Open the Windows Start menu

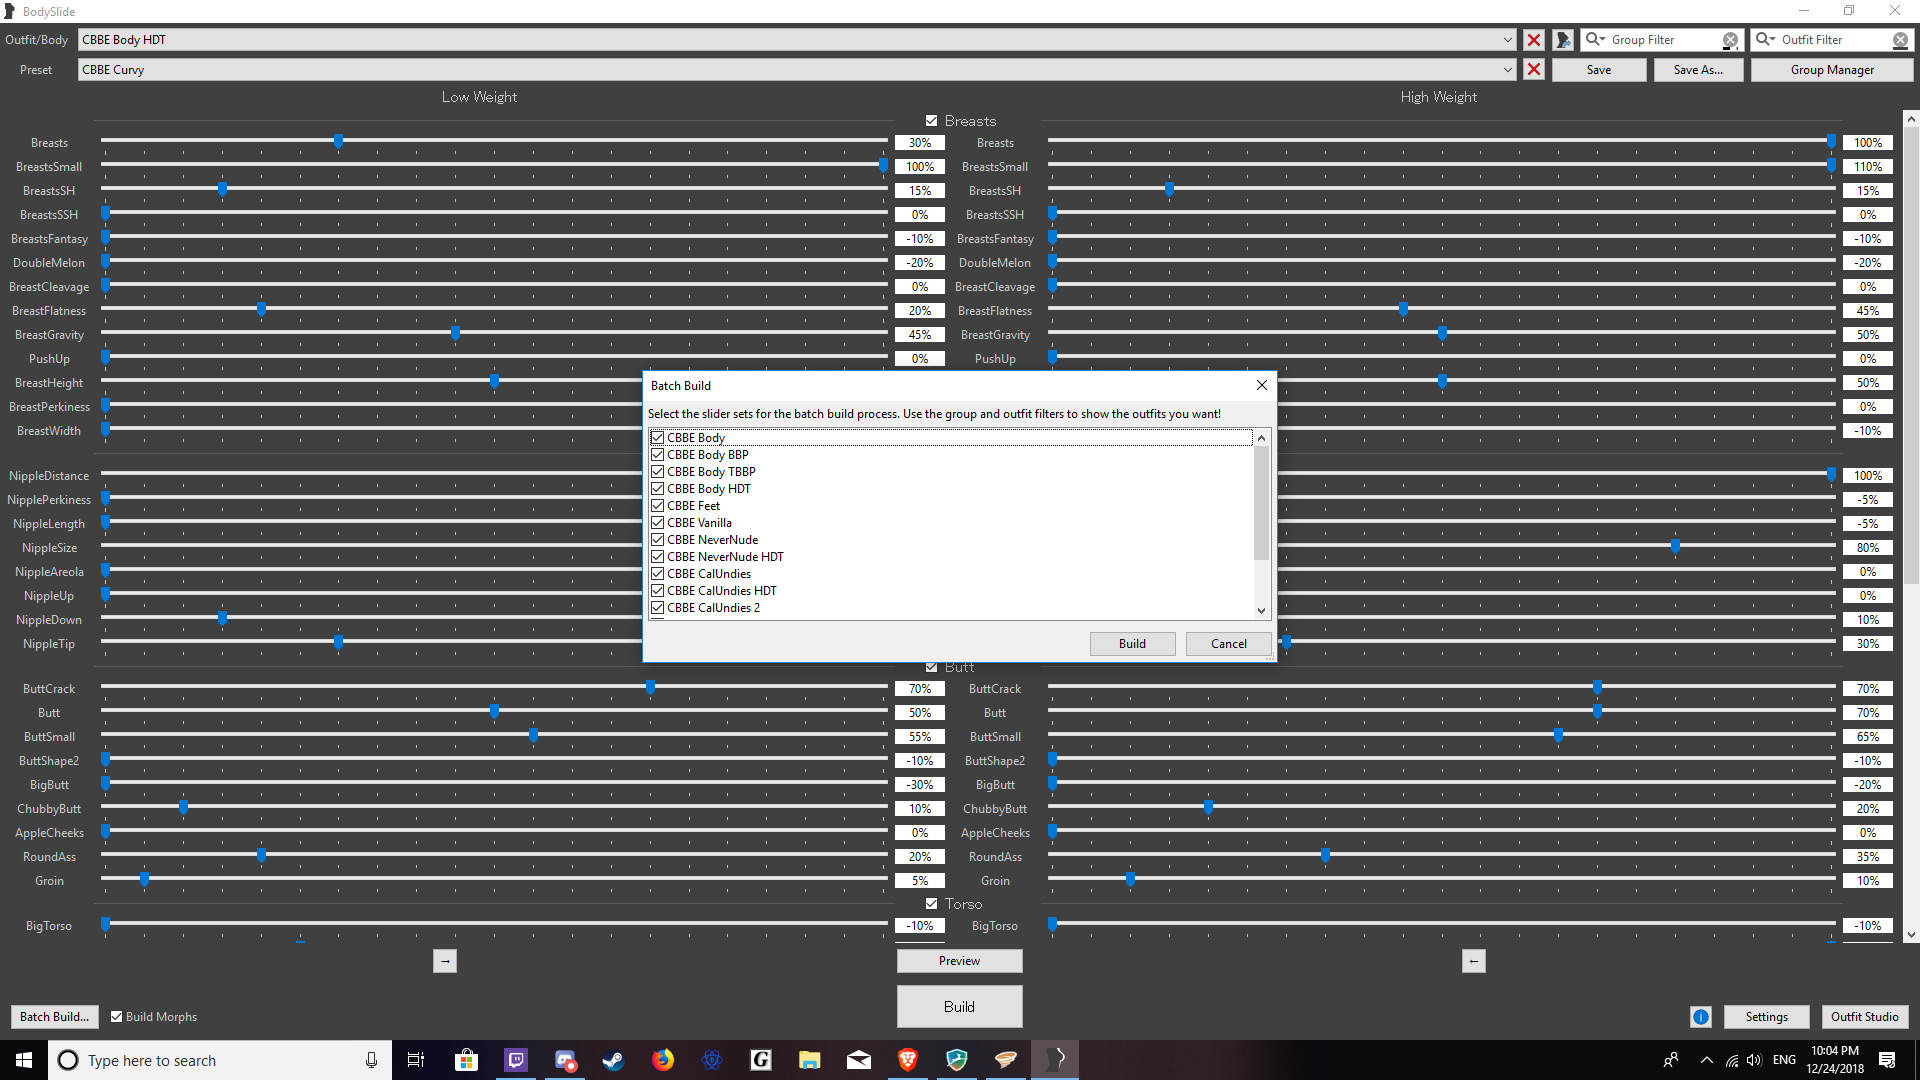[x=24, y=1060]
